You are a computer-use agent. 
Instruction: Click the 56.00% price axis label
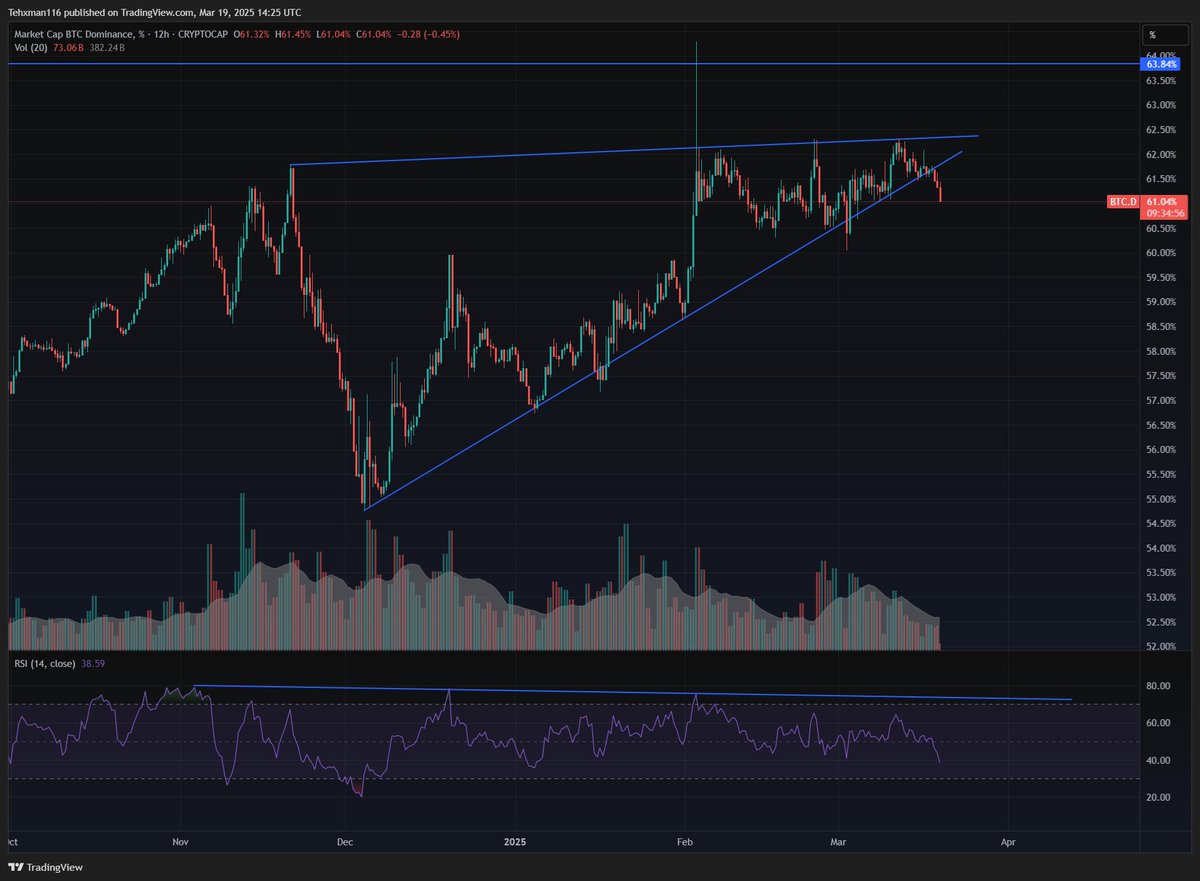[x=1159, y=450]
